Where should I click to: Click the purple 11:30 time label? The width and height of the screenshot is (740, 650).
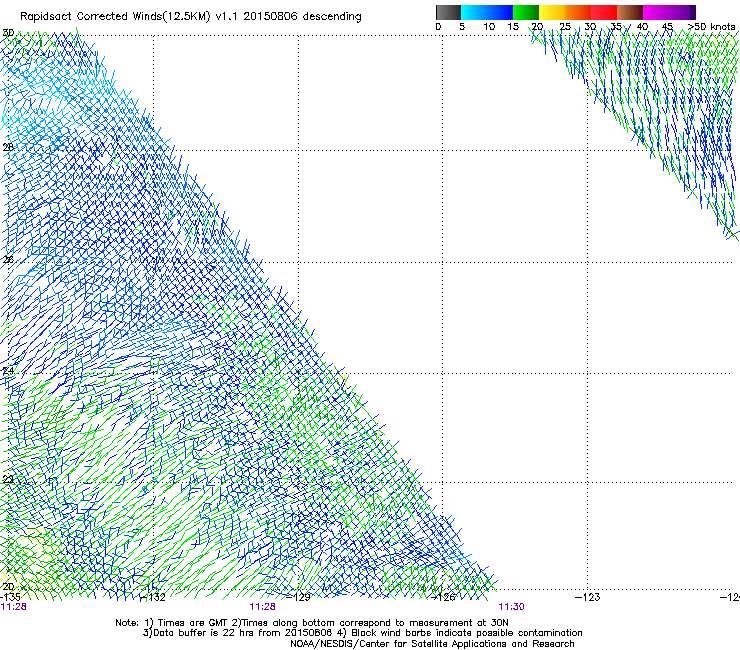(x=512, y=607)
